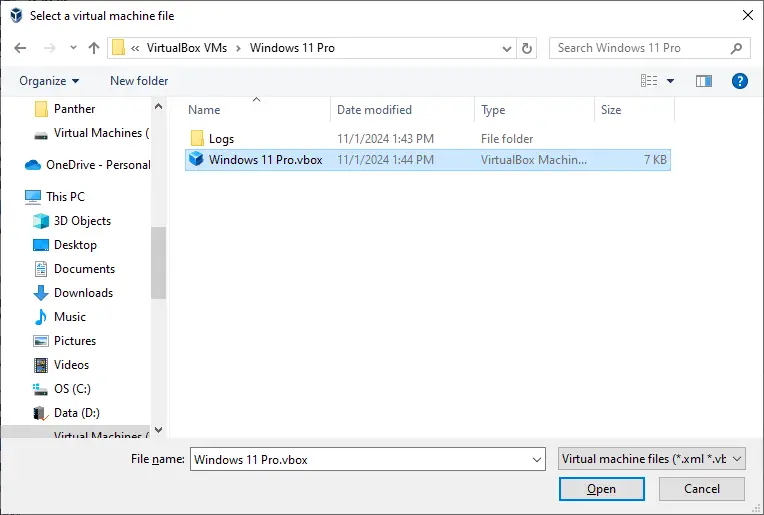Click the magnifying glass search icon
Viewport: 764px width, 515px height.
736,48
